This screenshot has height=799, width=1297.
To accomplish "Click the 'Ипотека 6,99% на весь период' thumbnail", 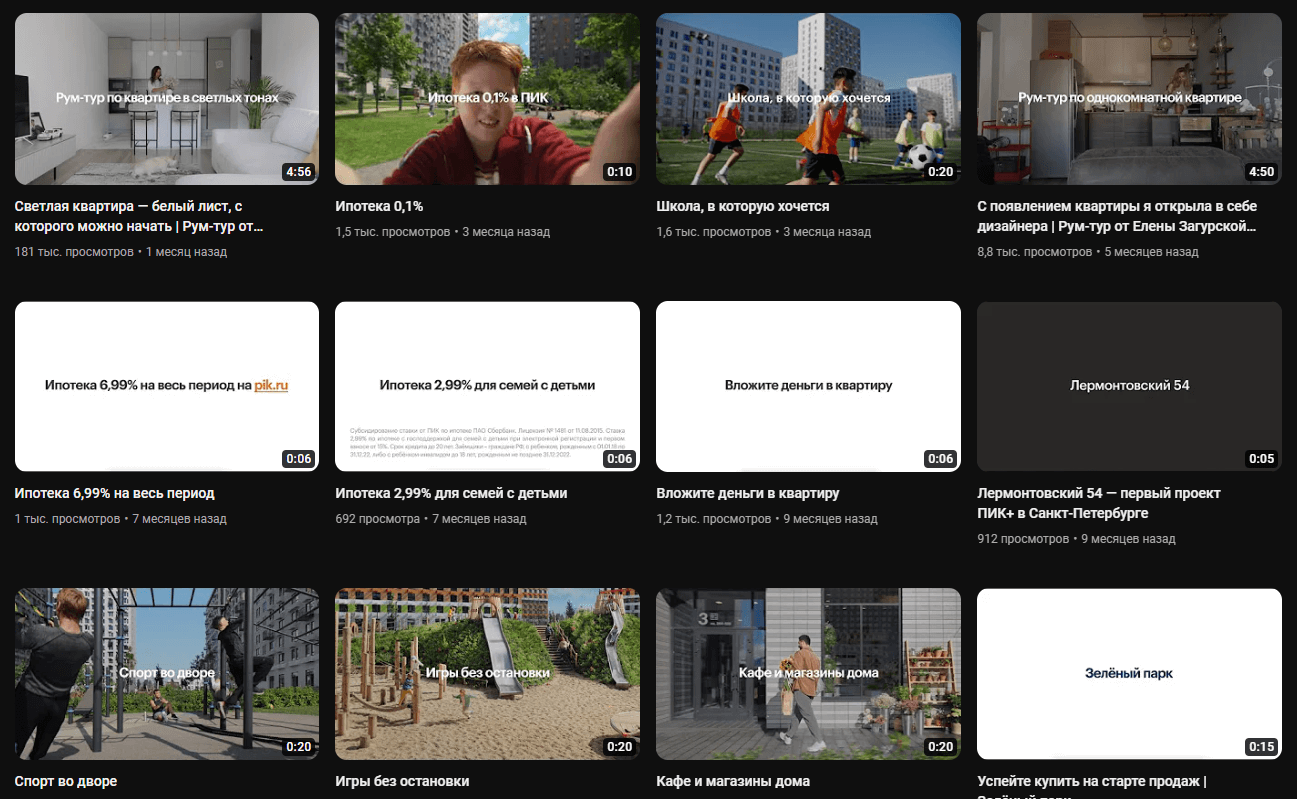I will click(167, 386).
